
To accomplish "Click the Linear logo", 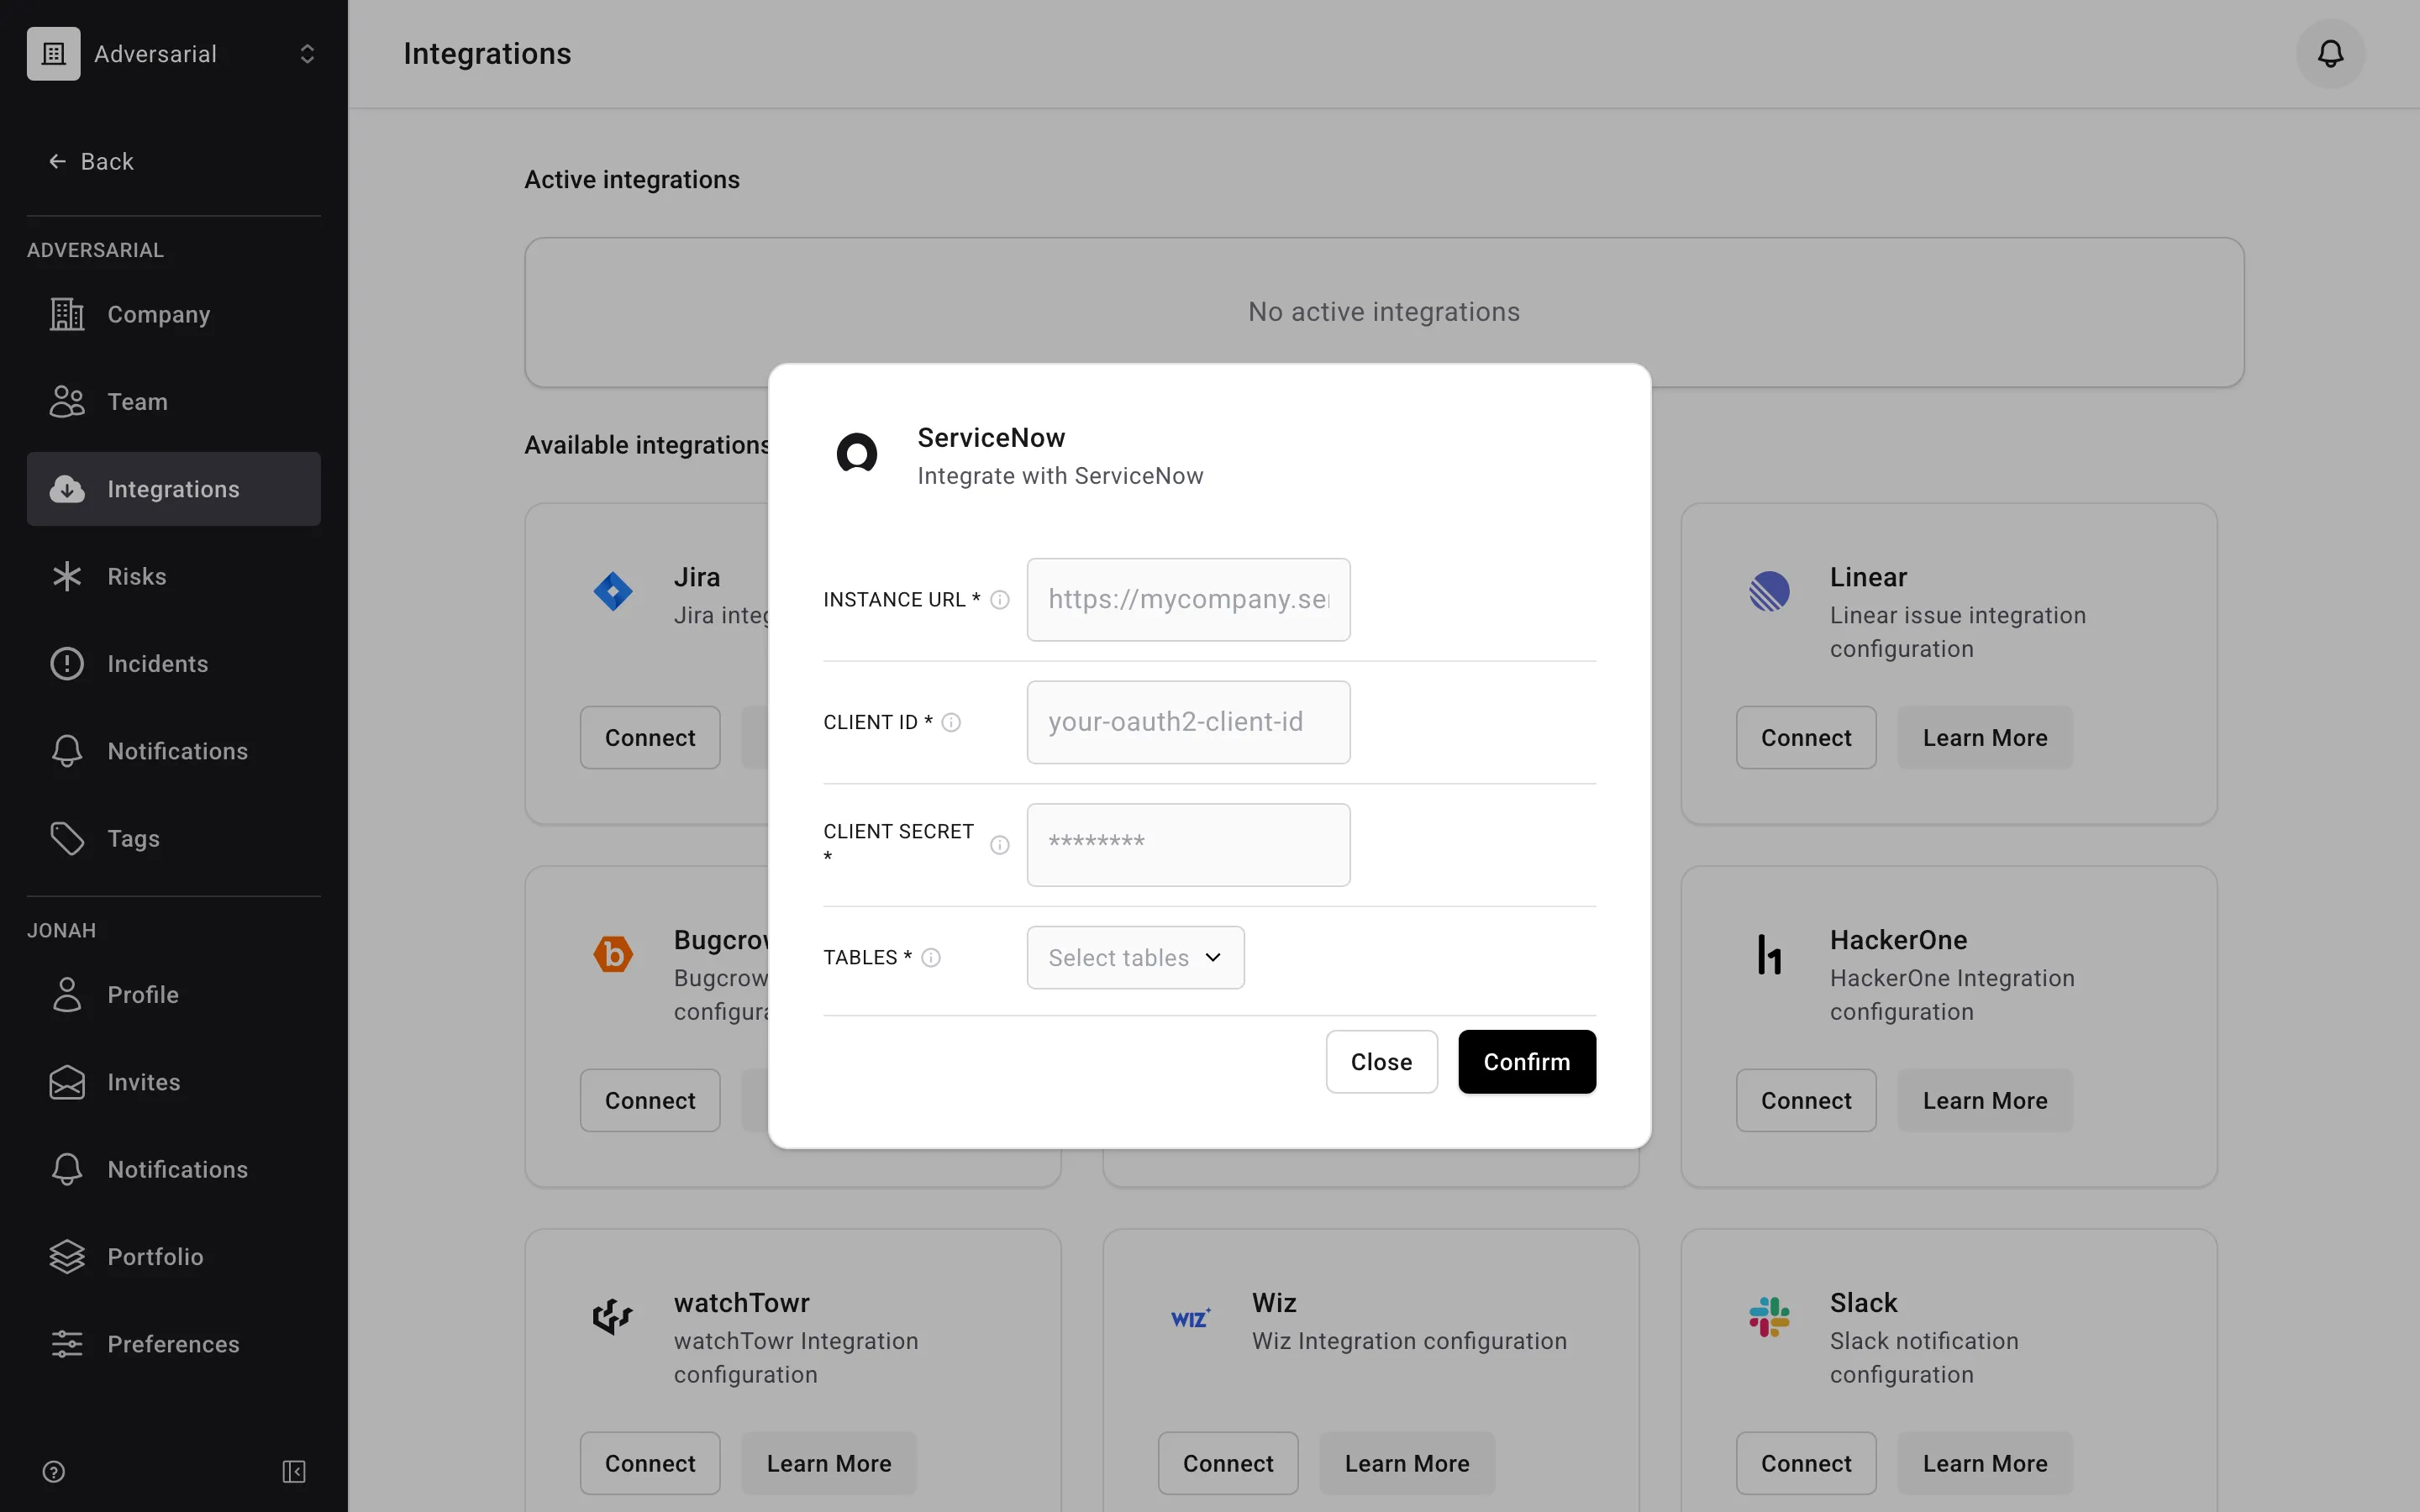I will [1769, 591].
